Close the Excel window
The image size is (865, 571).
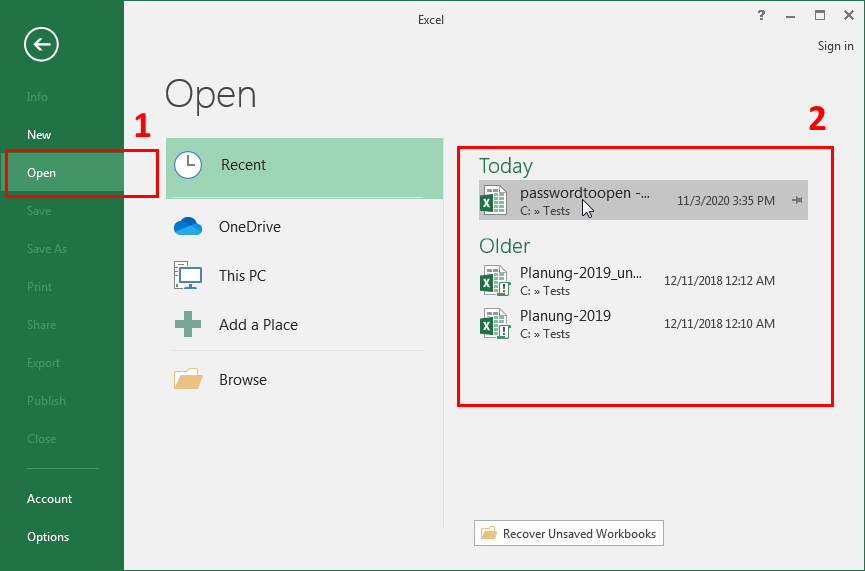[x=849, y=15]
